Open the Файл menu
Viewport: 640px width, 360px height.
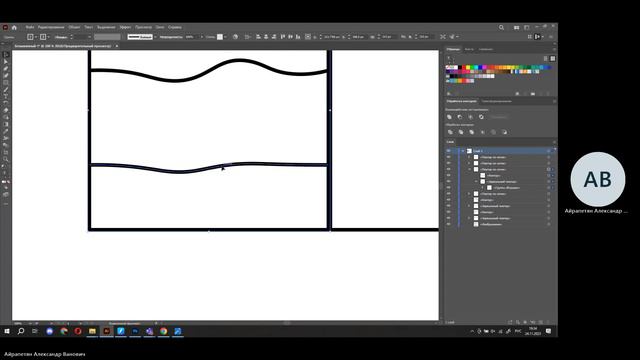pyautogui.click(x=30, y=27)
